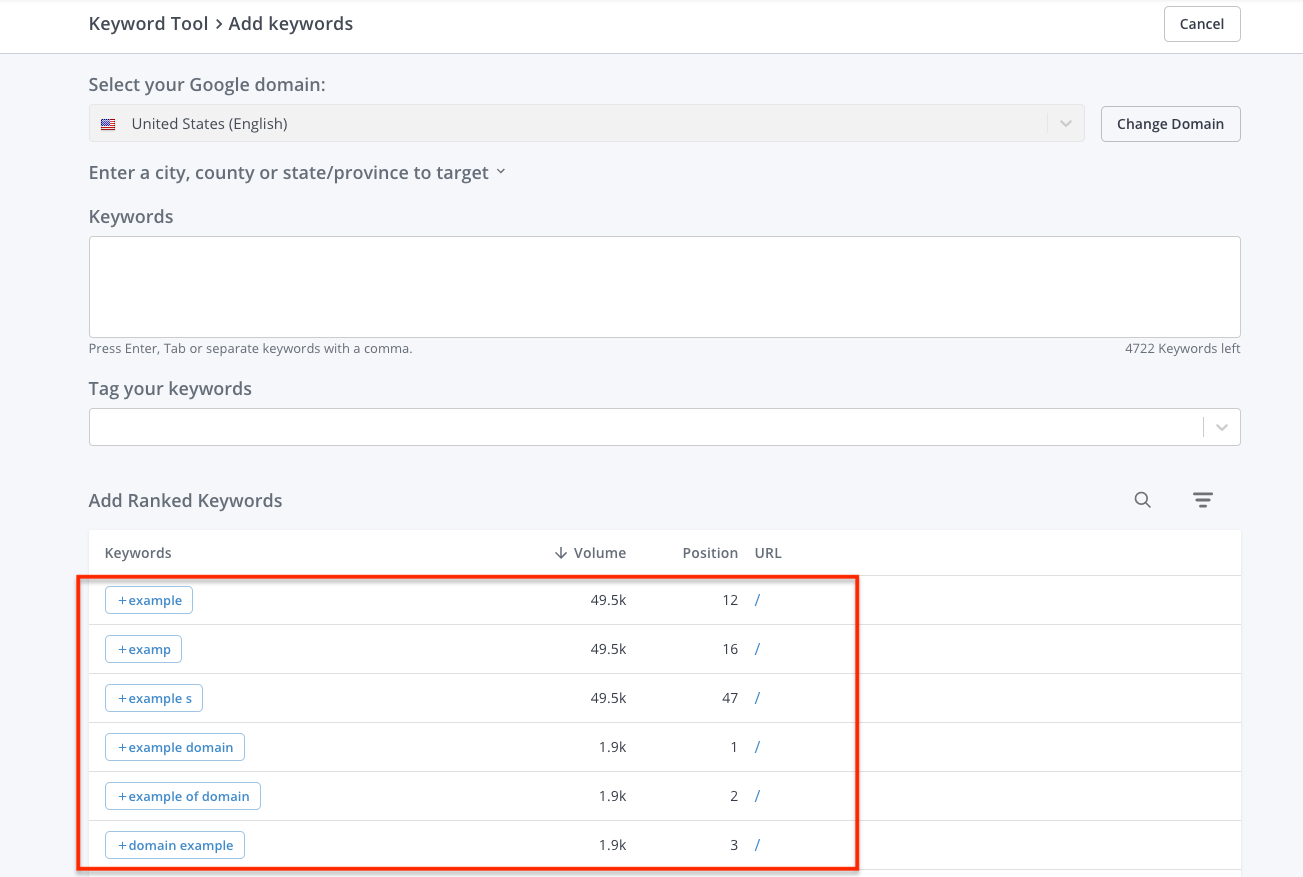This screenshot has width=1303, height=877.
Task: Expand the city, county or state target option
Action: click(x=297, y=172)
